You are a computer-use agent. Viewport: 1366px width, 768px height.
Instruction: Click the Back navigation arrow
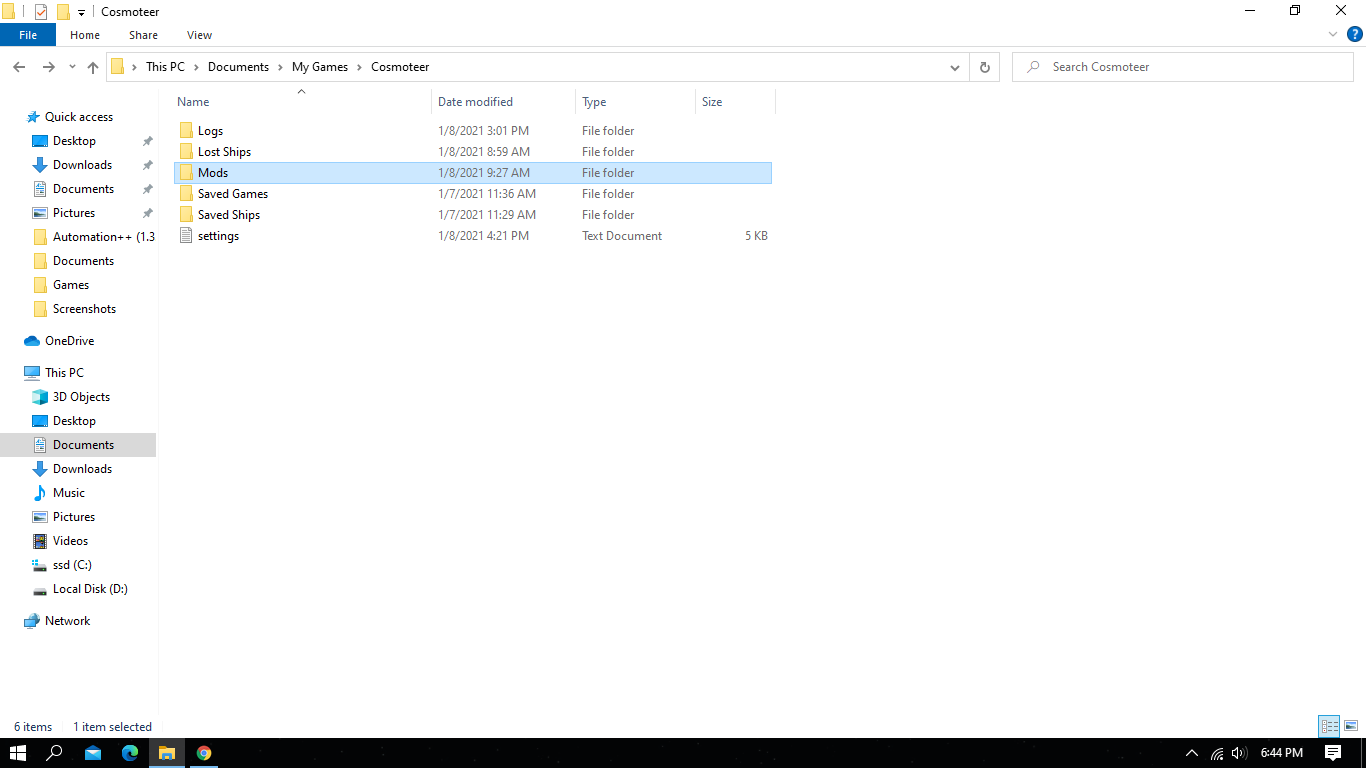(19, 67)
